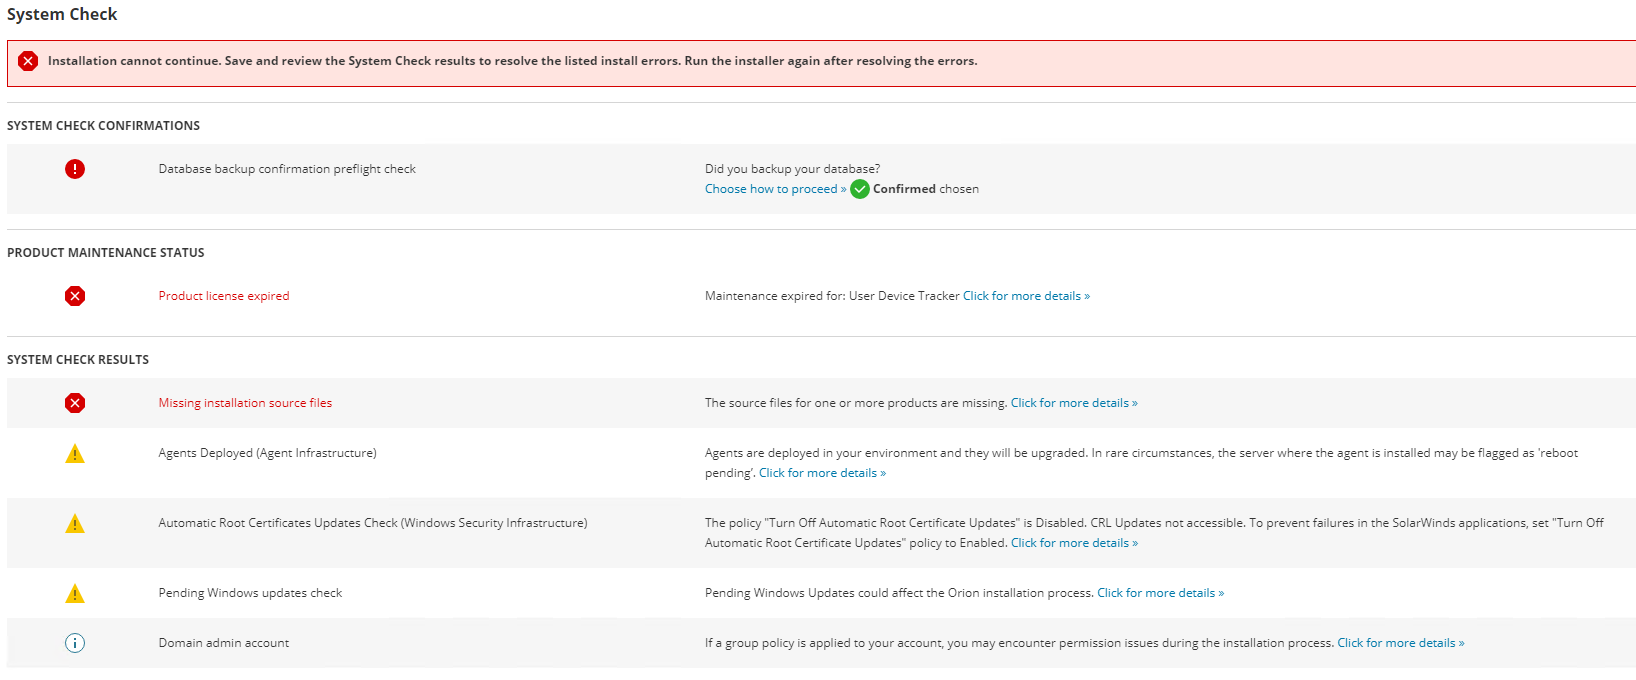This screenshot has width=1636, height=680.
Task: Click the Agents Deployed warning triangle icon
Action: click(75, 454)
